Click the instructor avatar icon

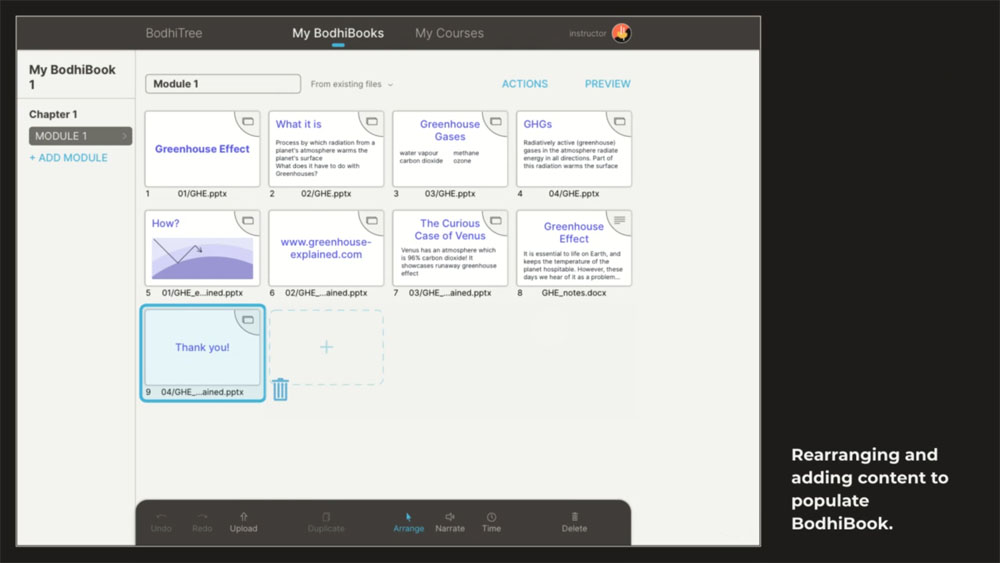621,33
